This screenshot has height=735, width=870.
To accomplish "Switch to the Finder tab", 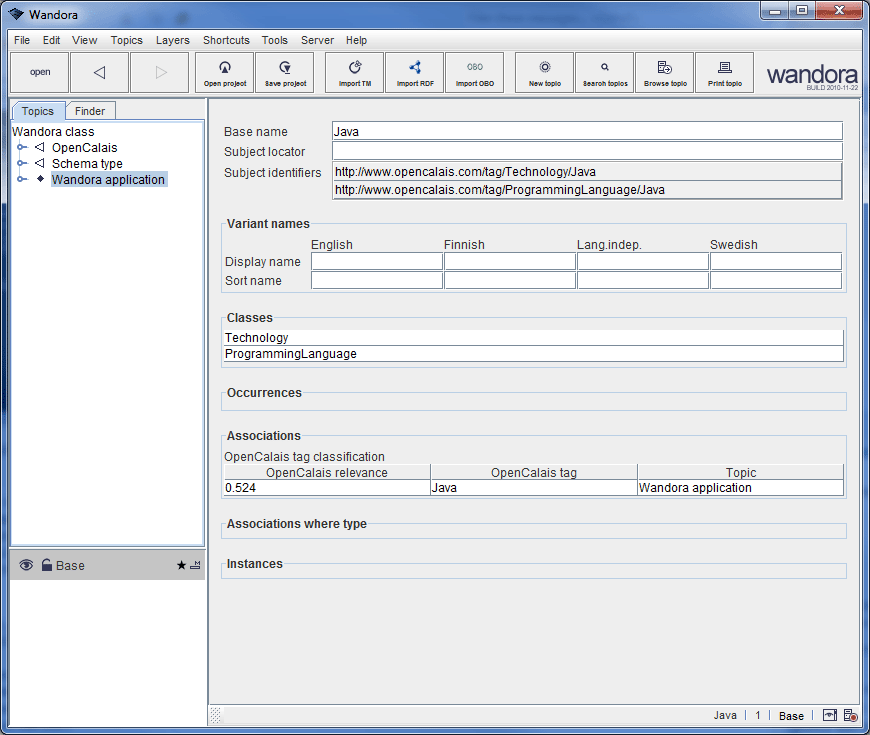I will coord(90,110).
